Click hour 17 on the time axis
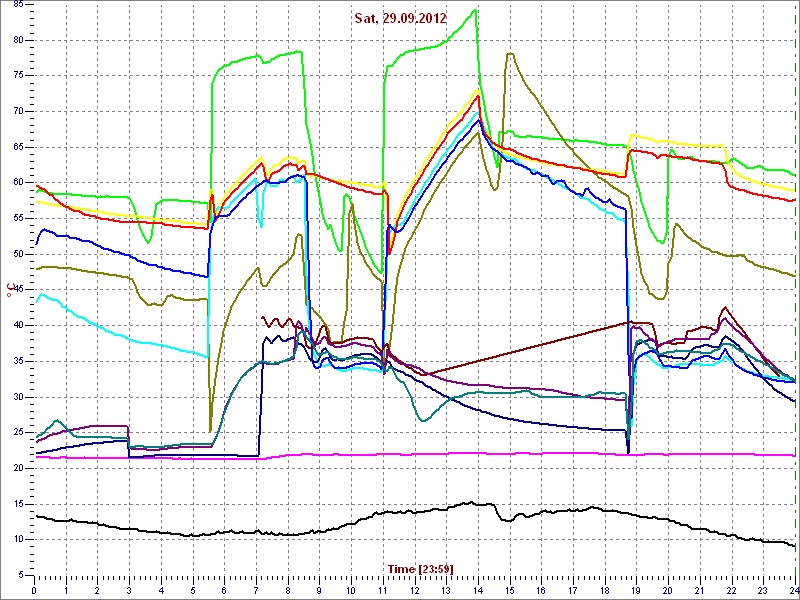The image size is (800, 600). tap(573, 589)
